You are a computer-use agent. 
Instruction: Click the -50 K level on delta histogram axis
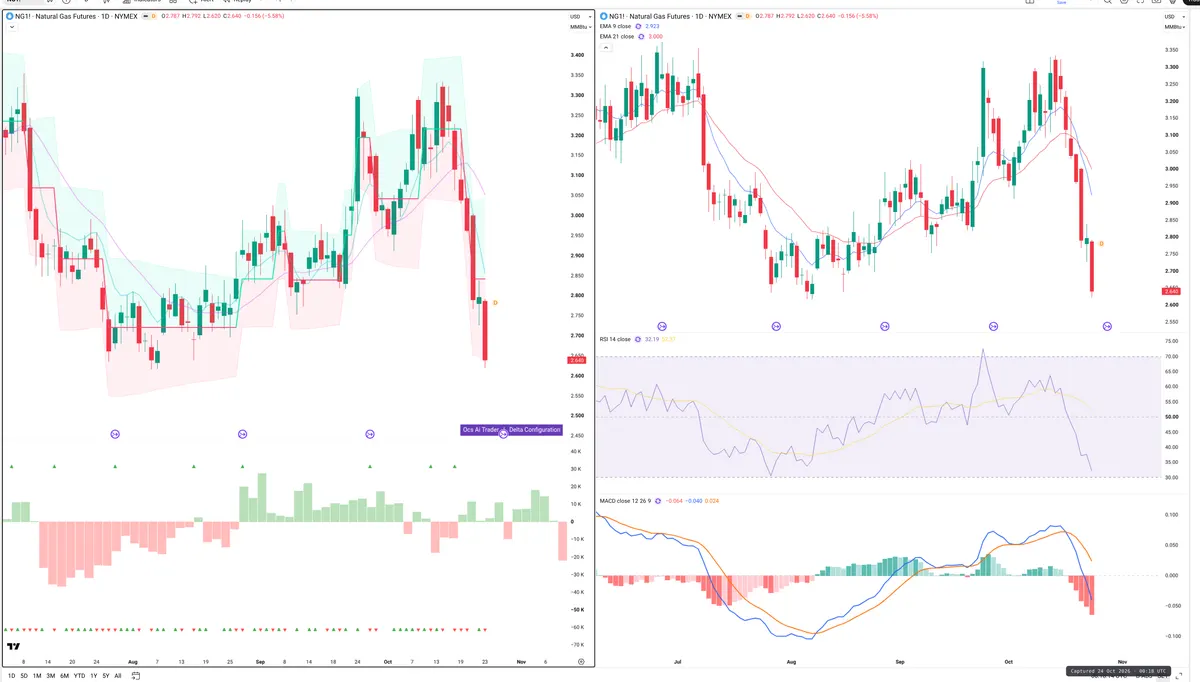(578, 609)
